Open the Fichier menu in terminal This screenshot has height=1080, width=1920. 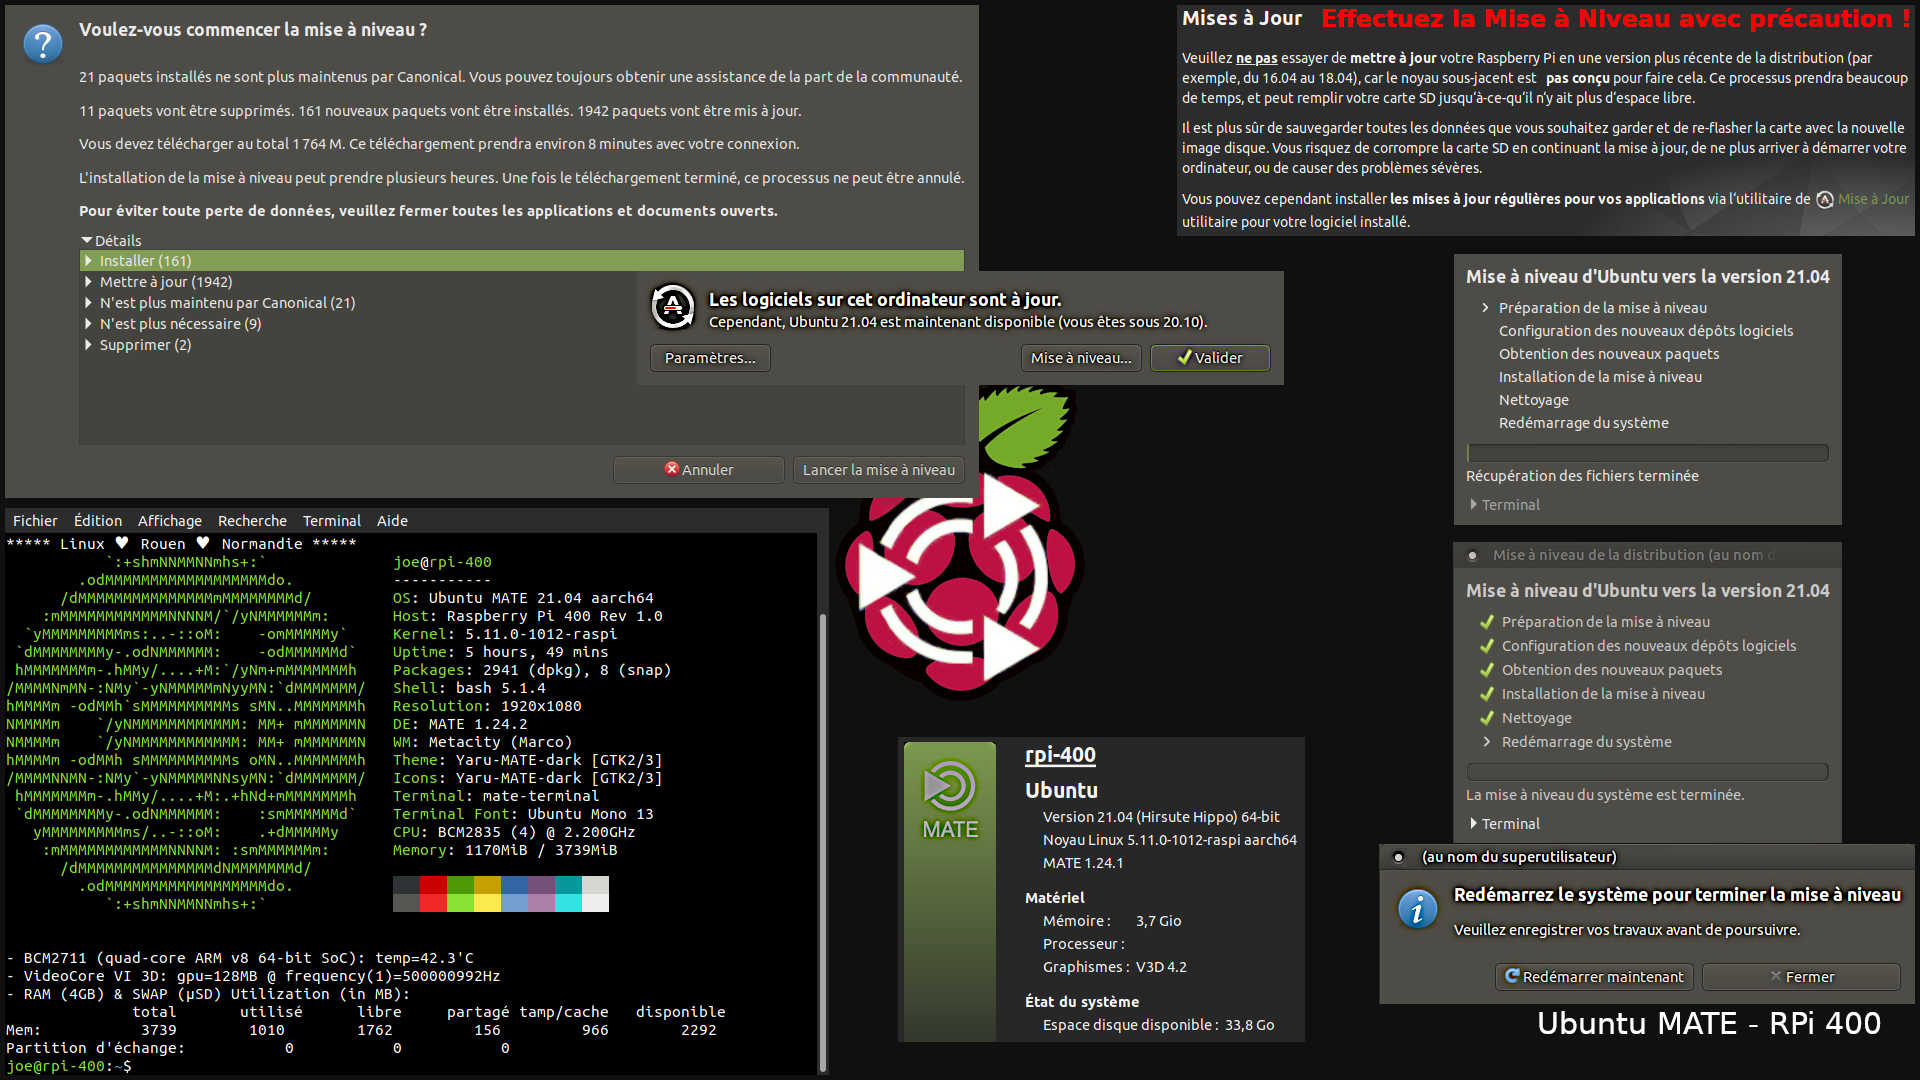tap(35, 521)
